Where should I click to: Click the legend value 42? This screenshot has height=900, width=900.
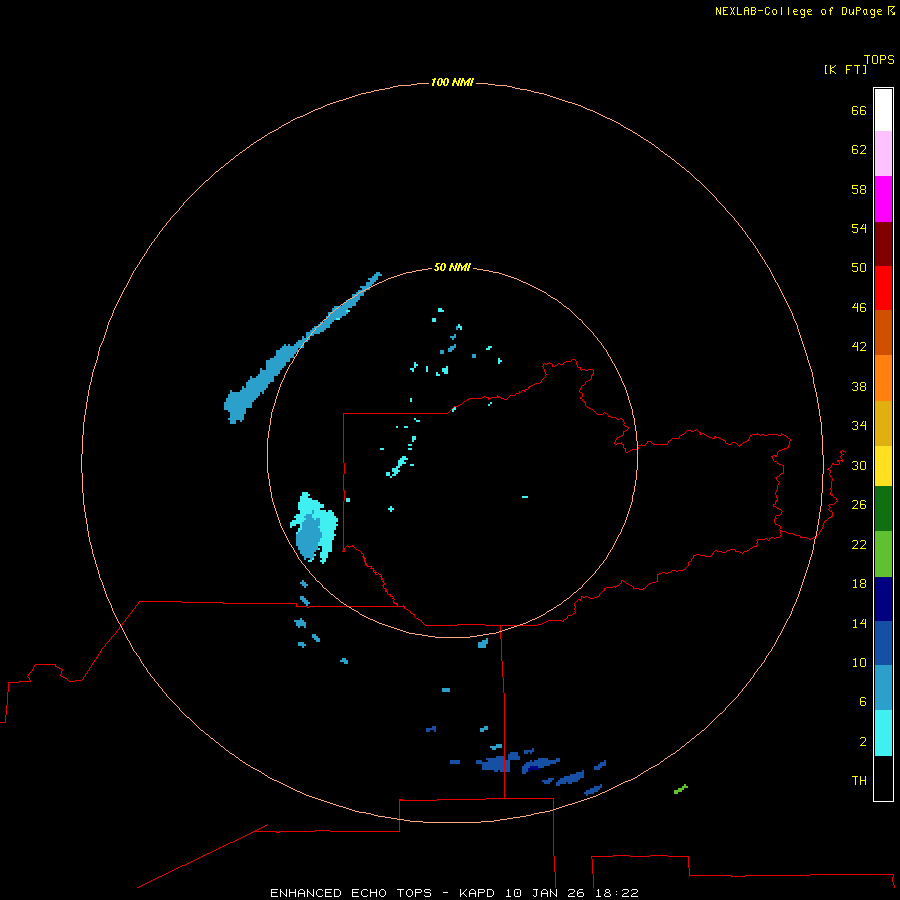tap(859, 346)
